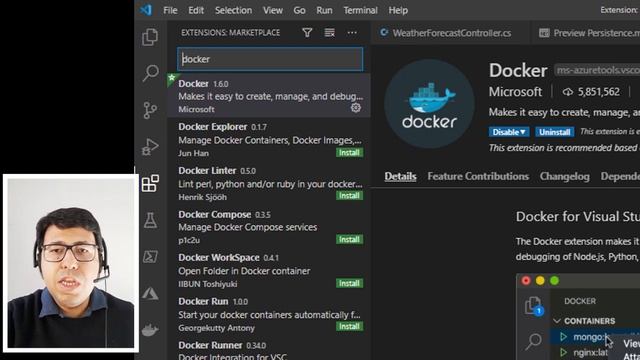Open Run and Debug view
Image resolution: width=640 pixels, height=360 pixels.
coord(150,147)
